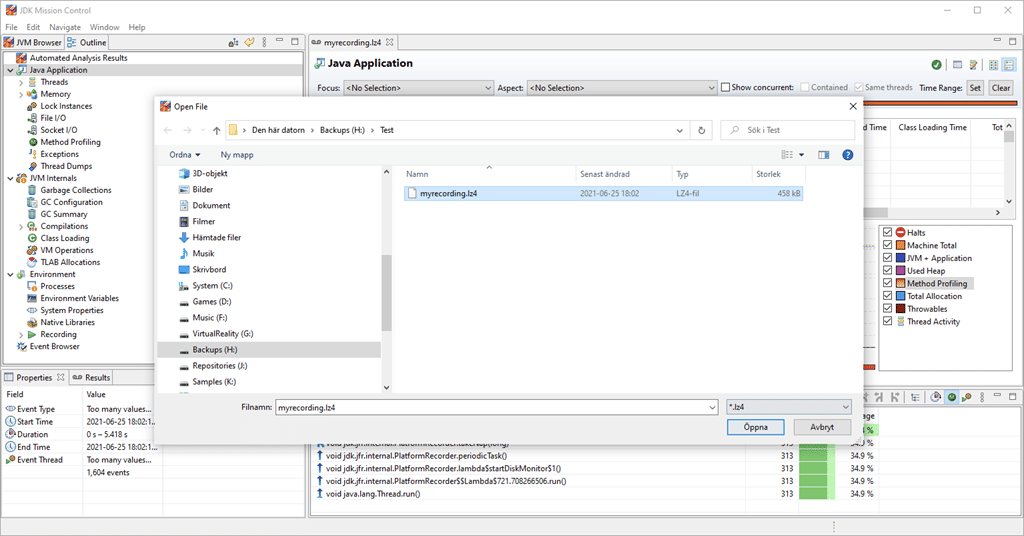The width and height of the screenshot is (1024, 536).
Task: Open Automated Analysis Results page
Action: pos(78,58)
